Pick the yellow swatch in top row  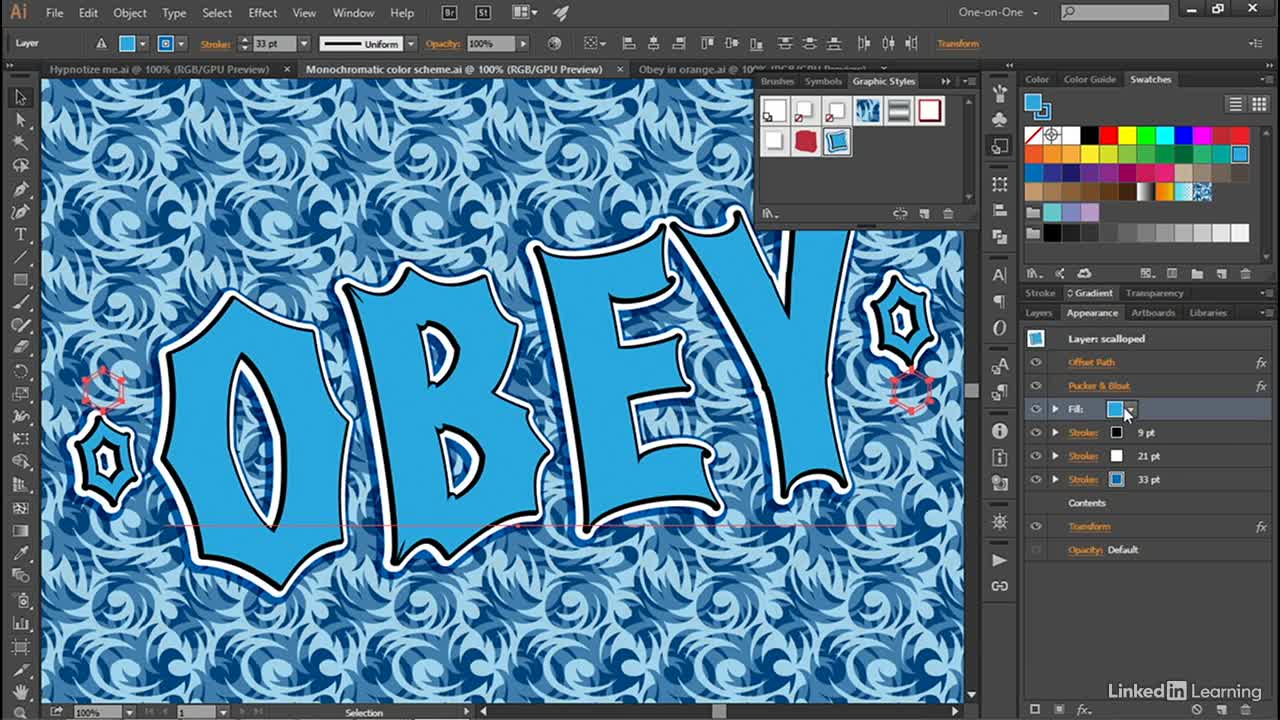click(1126, 135)
